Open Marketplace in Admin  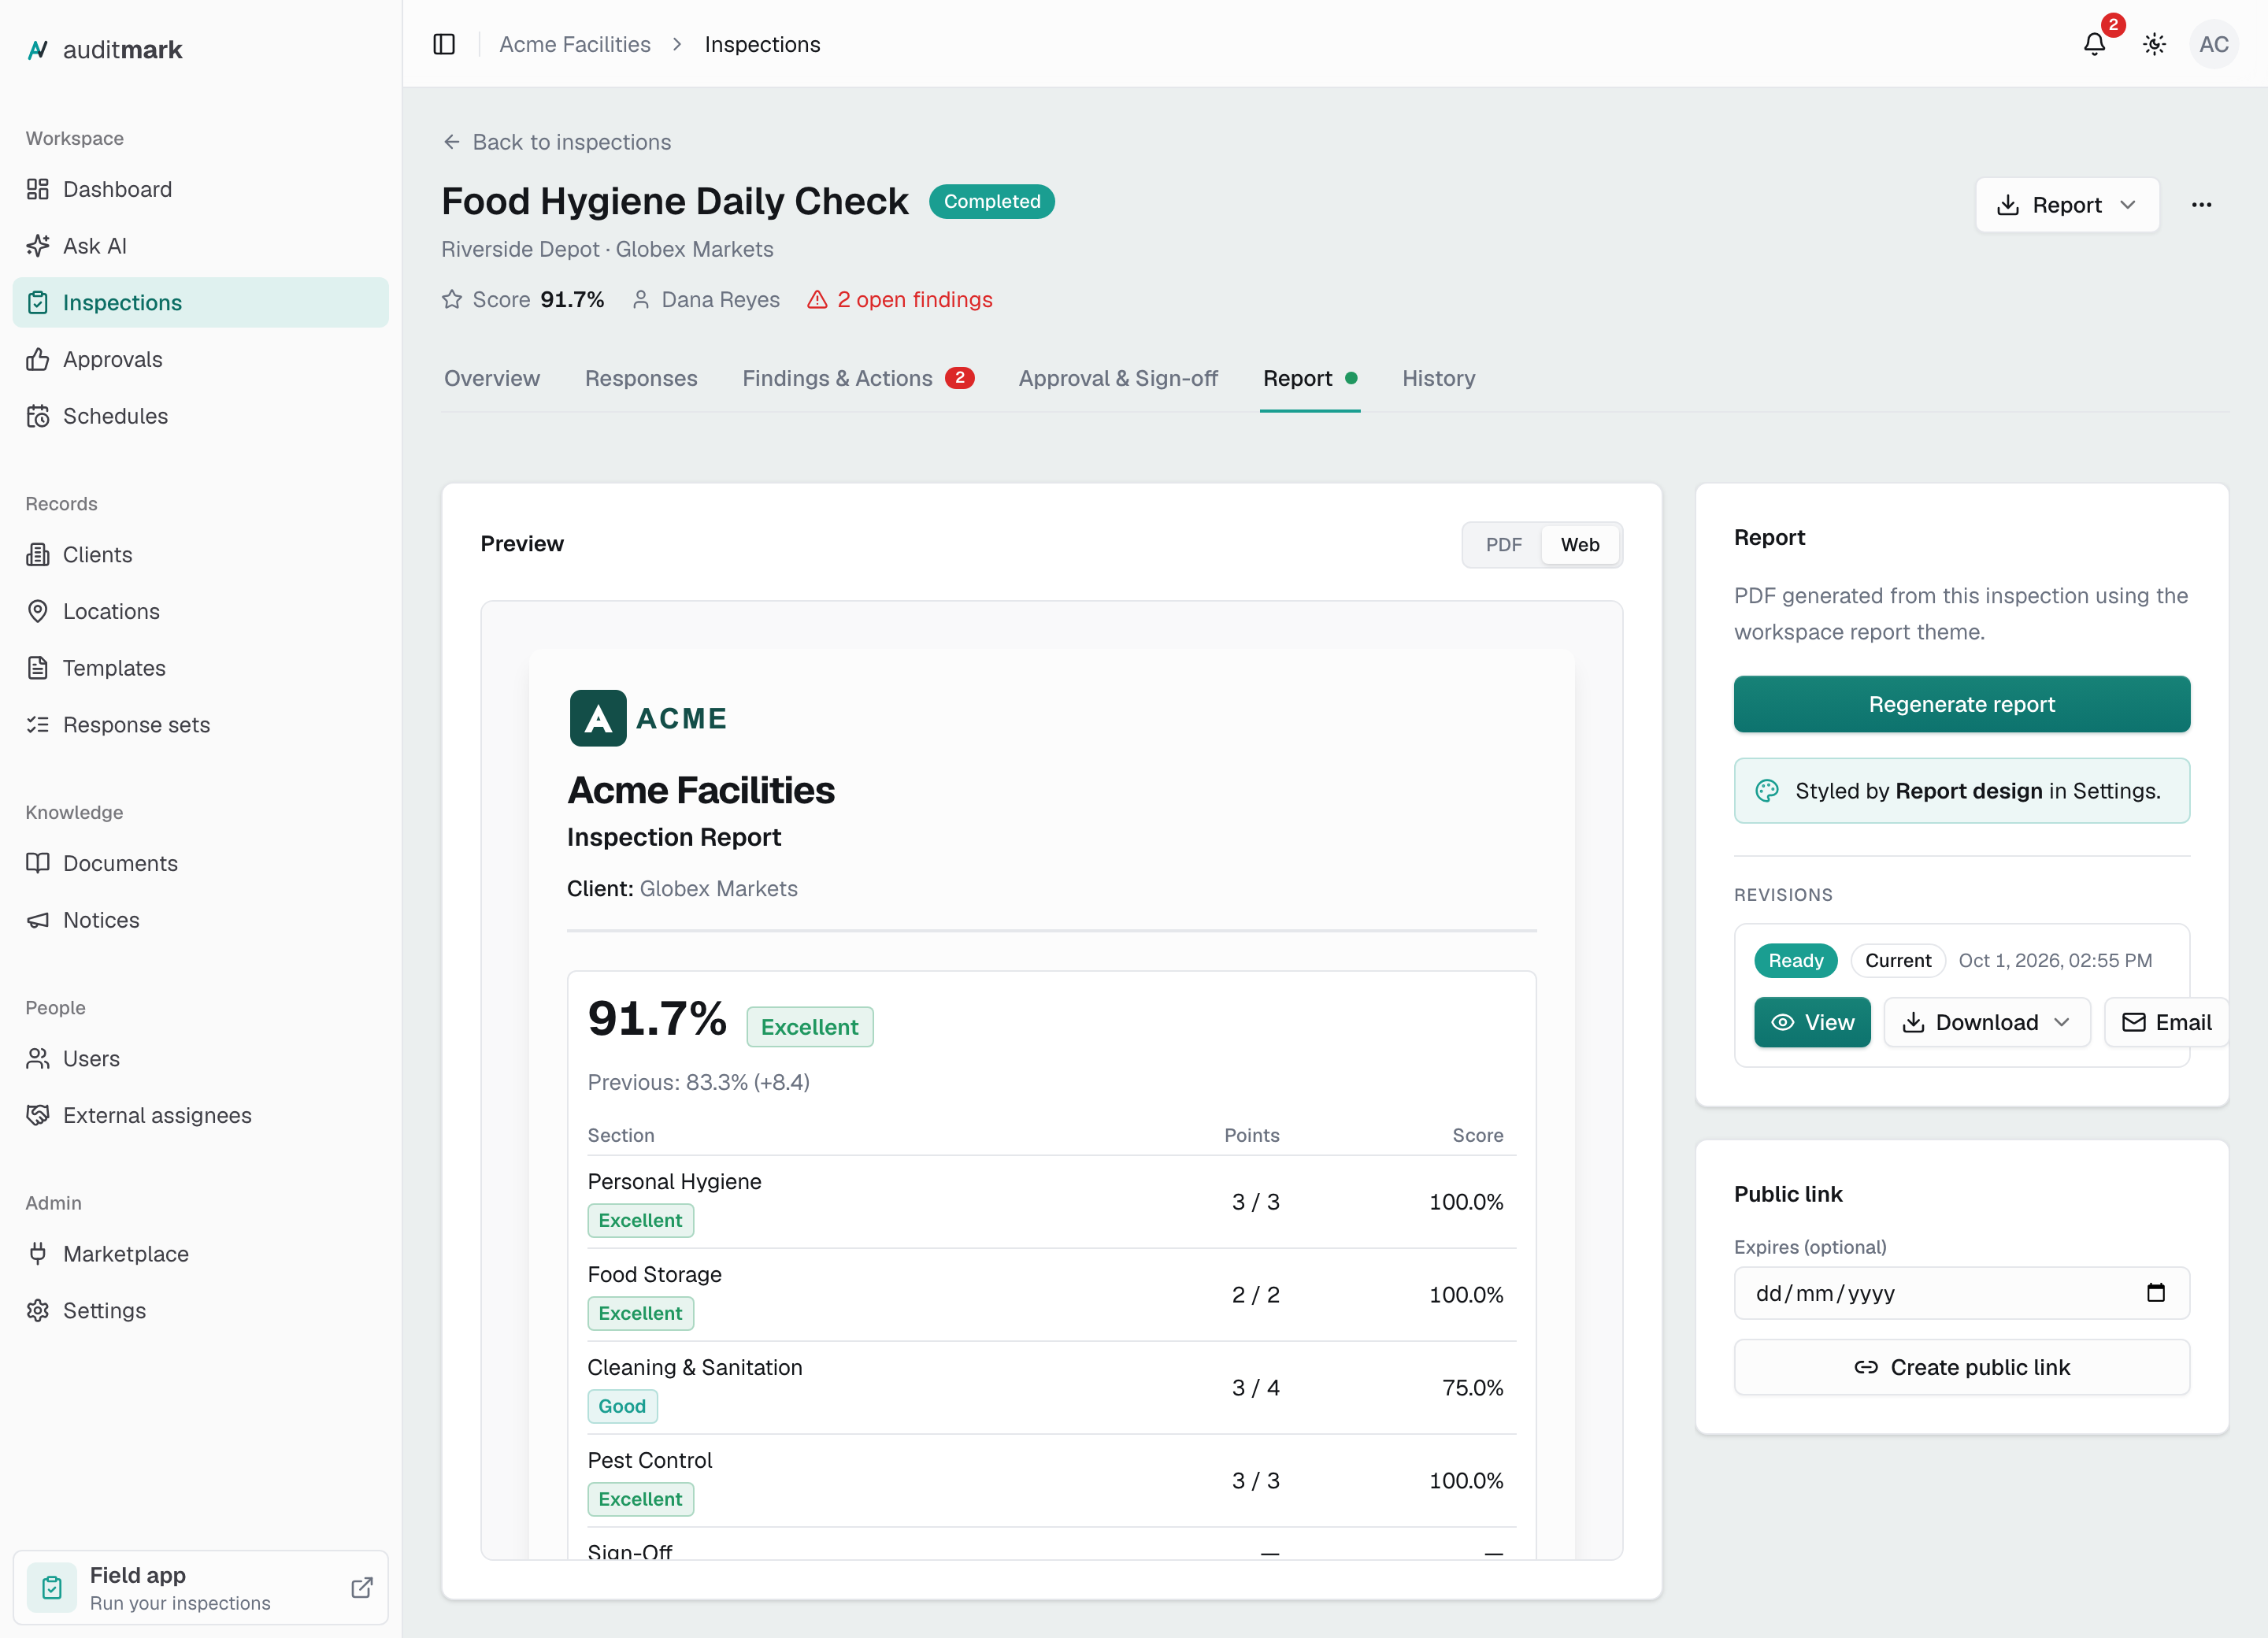200,1254
